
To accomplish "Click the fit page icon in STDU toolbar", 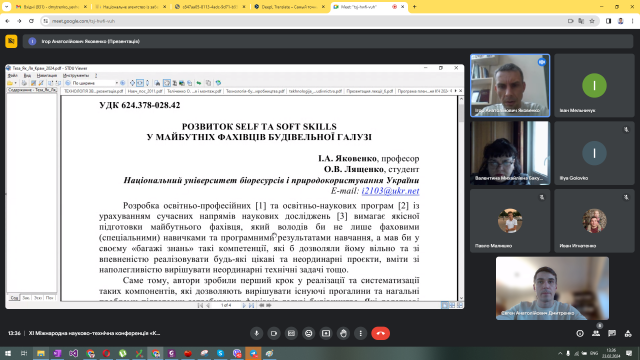I will point(132,83).
